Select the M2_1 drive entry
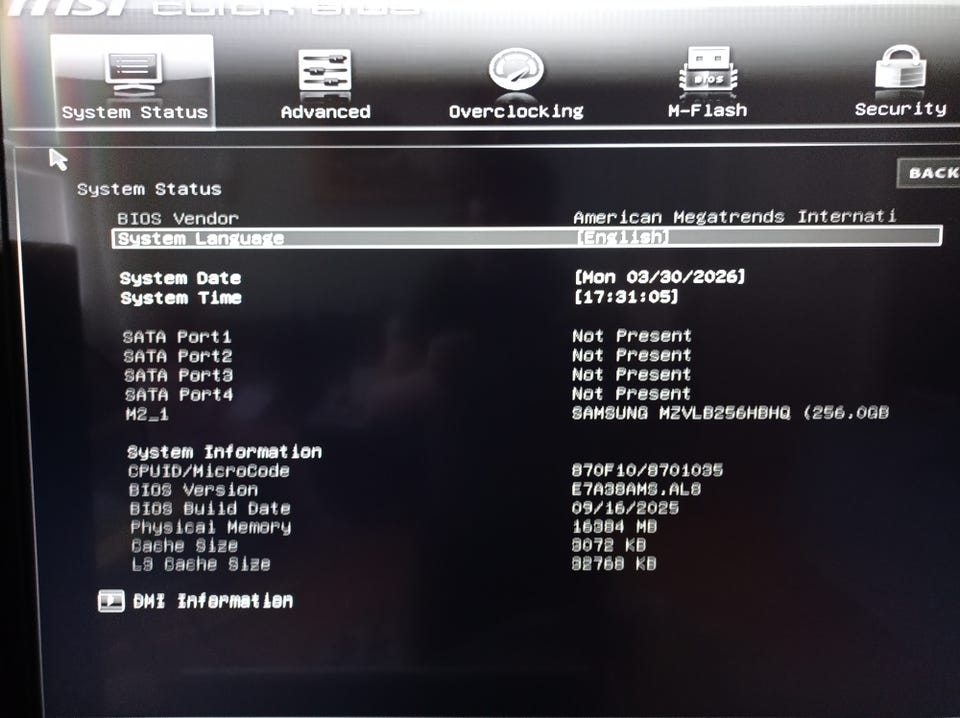960x718 pixels. [147, 414]
